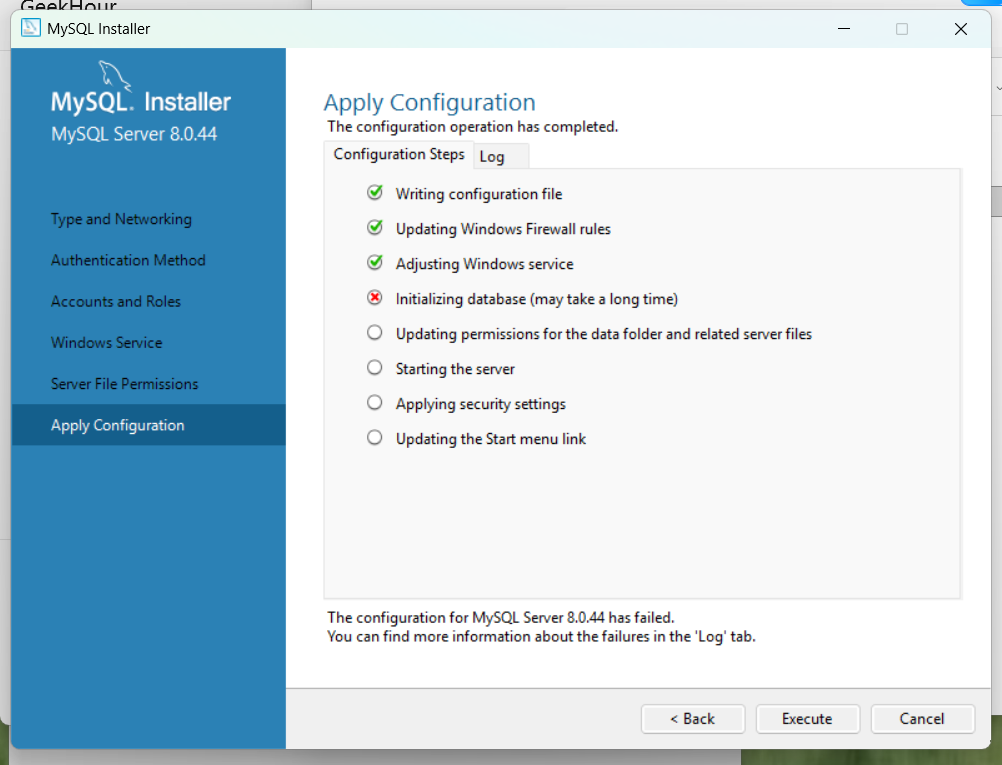
Task: Click the Back button
Action: click(693, 719)
